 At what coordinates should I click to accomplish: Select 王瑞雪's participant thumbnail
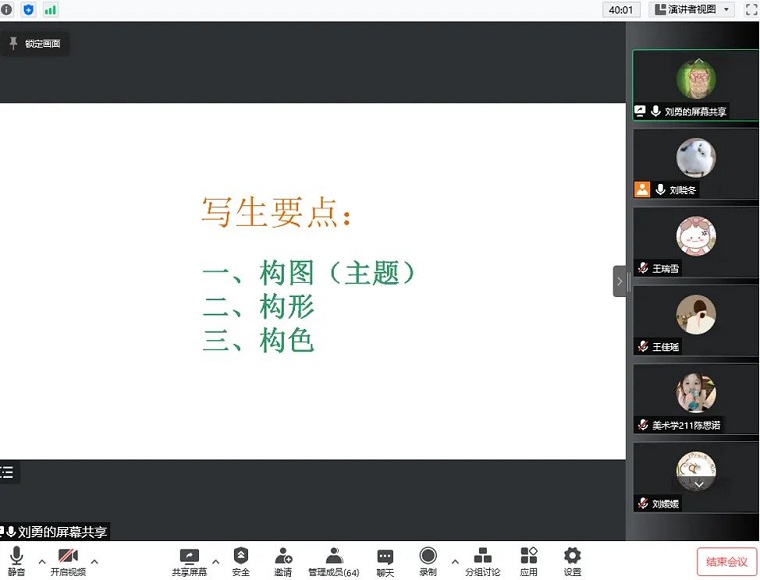coord(695,242)
